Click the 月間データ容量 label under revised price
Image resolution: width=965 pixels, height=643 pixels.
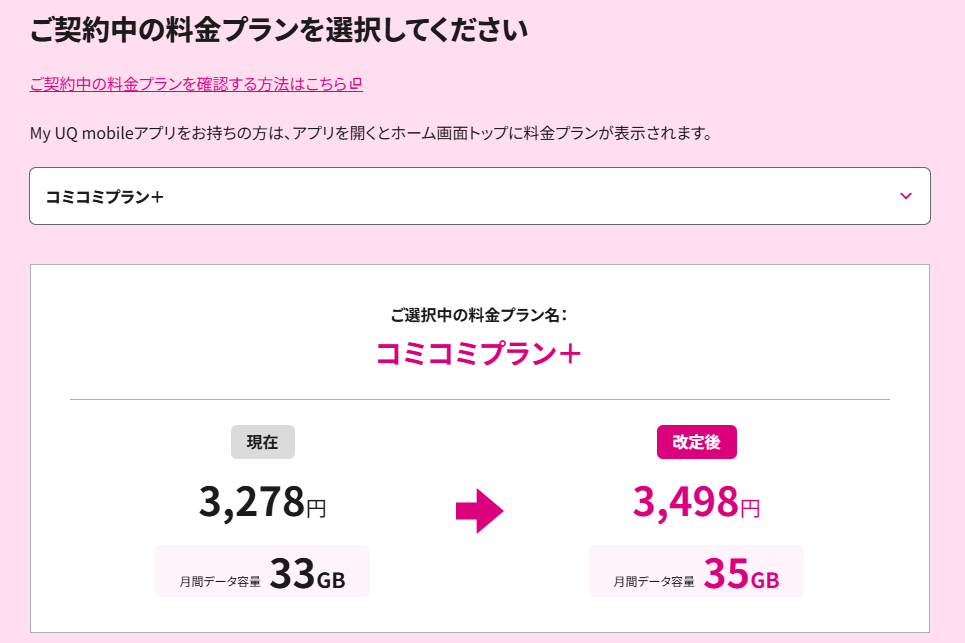(x=654, y=580)
